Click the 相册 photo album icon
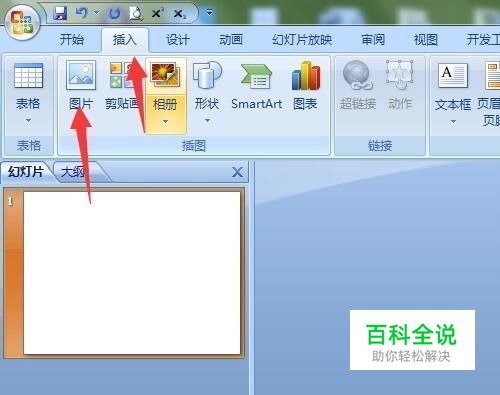Viewport: 500px width, 395px height. (165, 75)
